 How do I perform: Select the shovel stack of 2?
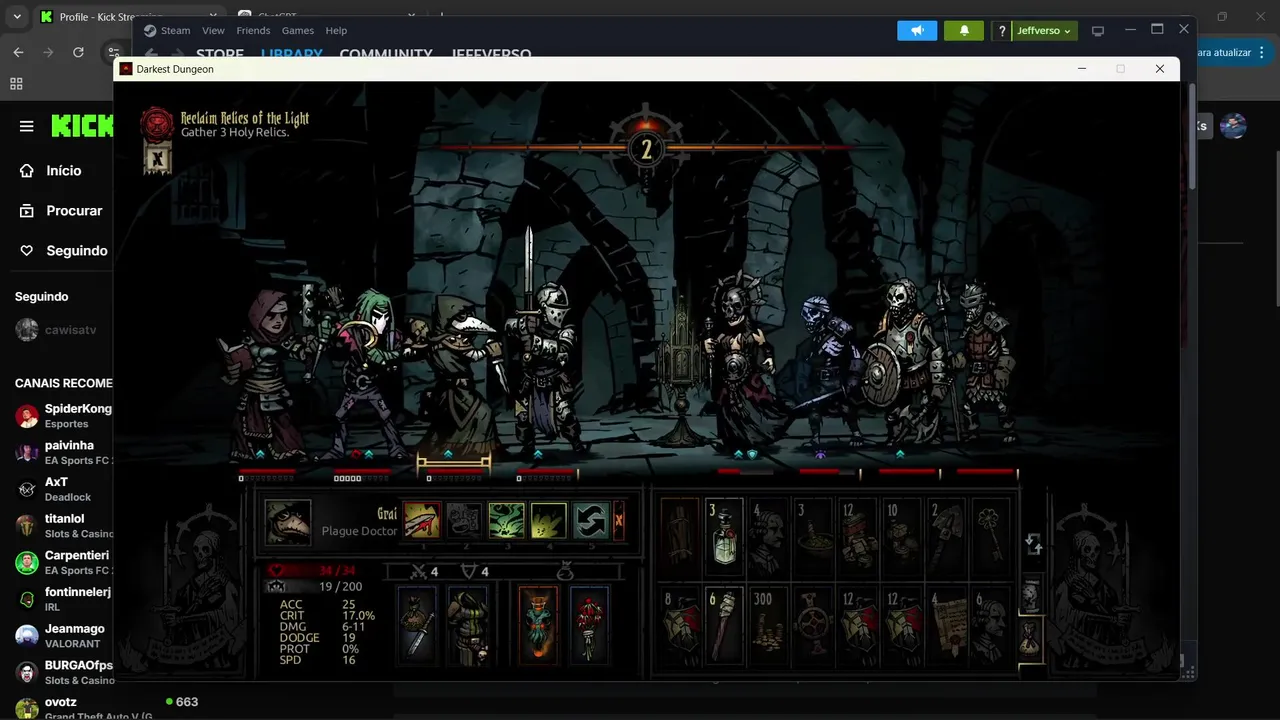click(x=946, y=537)
